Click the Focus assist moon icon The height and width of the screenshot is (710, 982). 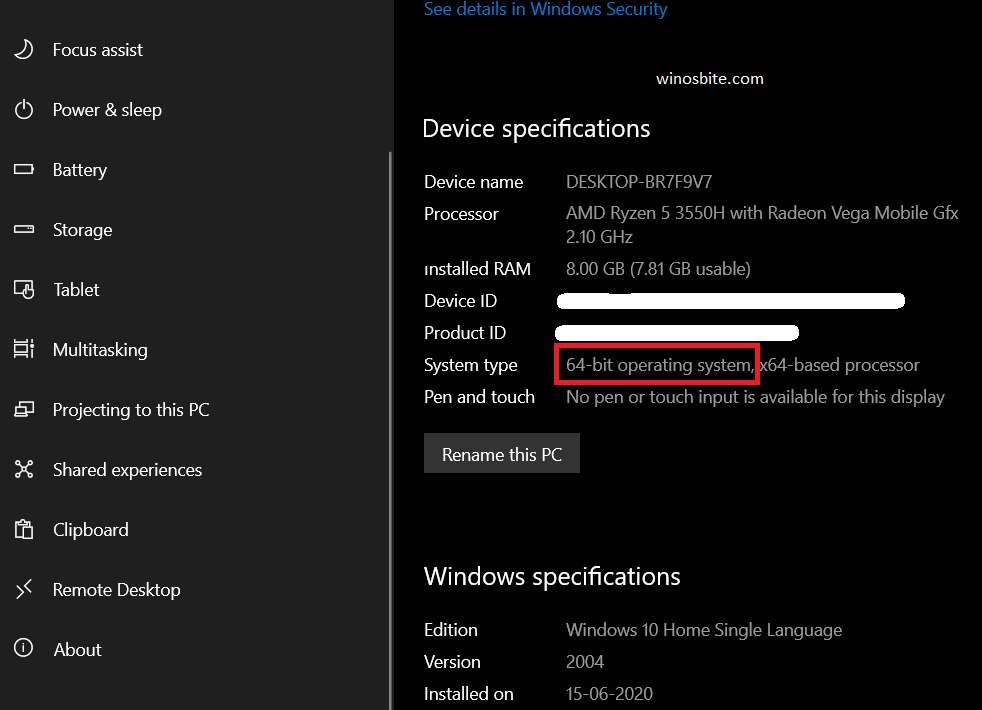pyautogui.click(x=24, y=49)
